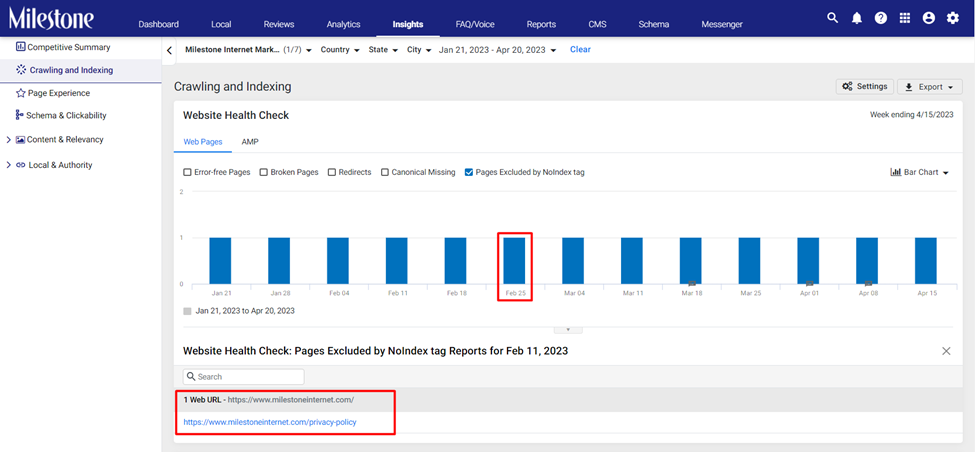The image size is (975, 452).
Task: Click the annotation comment icon at Apr 01
Action: pyautogui.click(x=810, y=284)
